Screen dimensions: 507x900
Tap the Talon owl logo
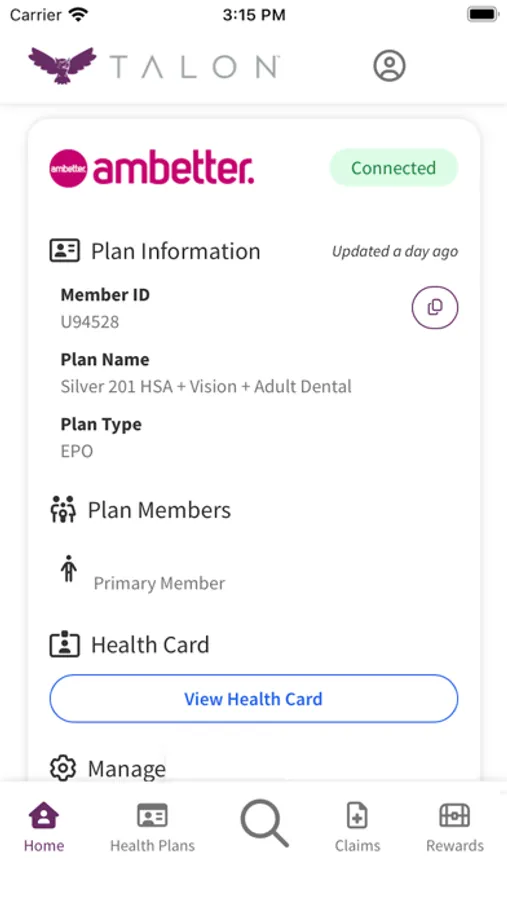[63, 65]
